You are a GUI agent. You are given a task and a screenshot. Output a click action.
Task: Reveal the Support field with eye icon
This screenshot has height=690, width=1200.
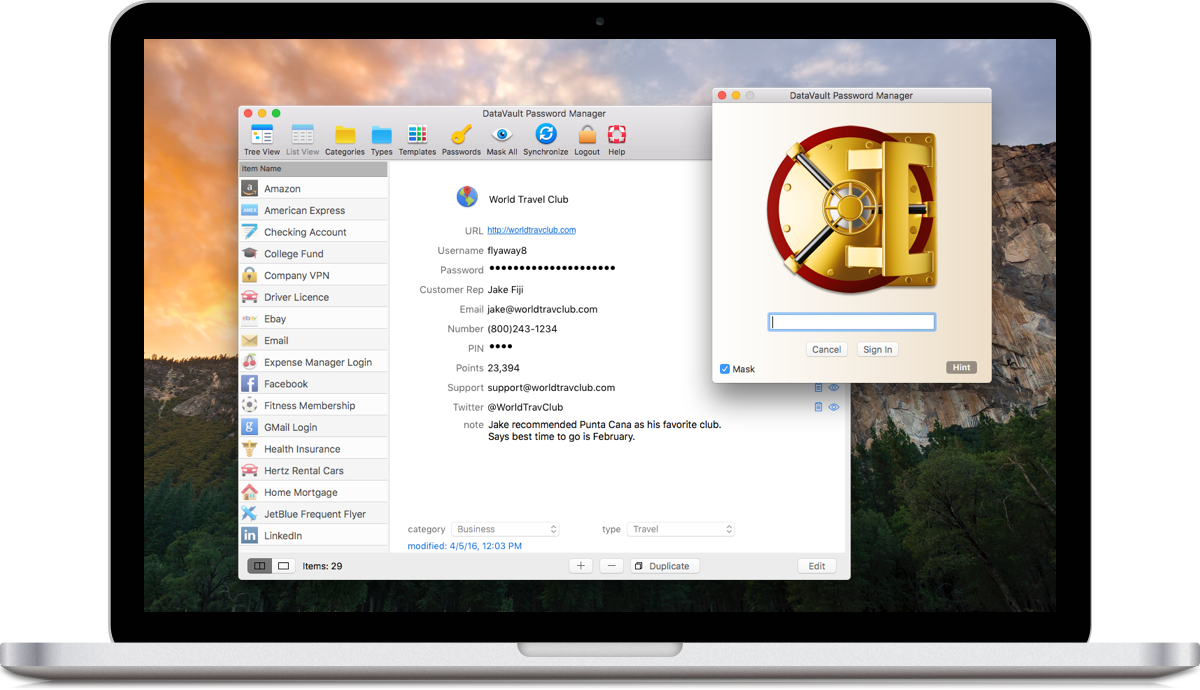click(x=834, y=387)
